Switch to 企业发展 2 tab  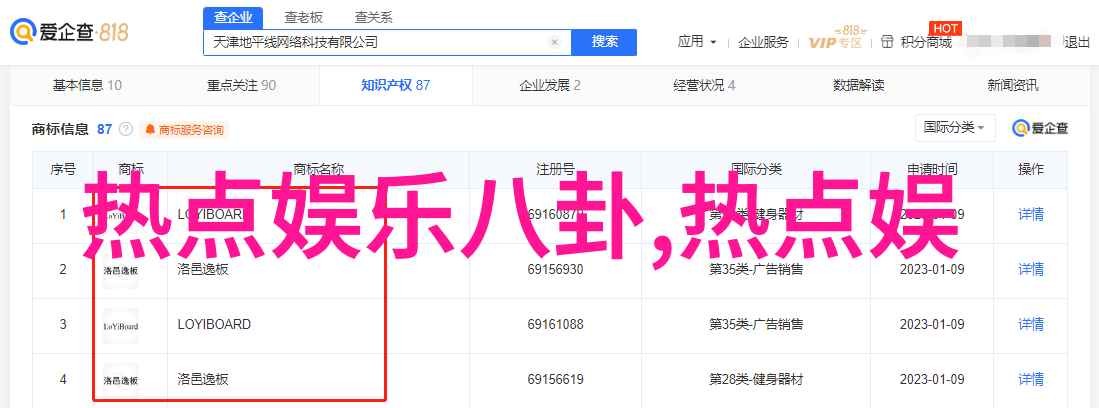click(x=550, y=86)
